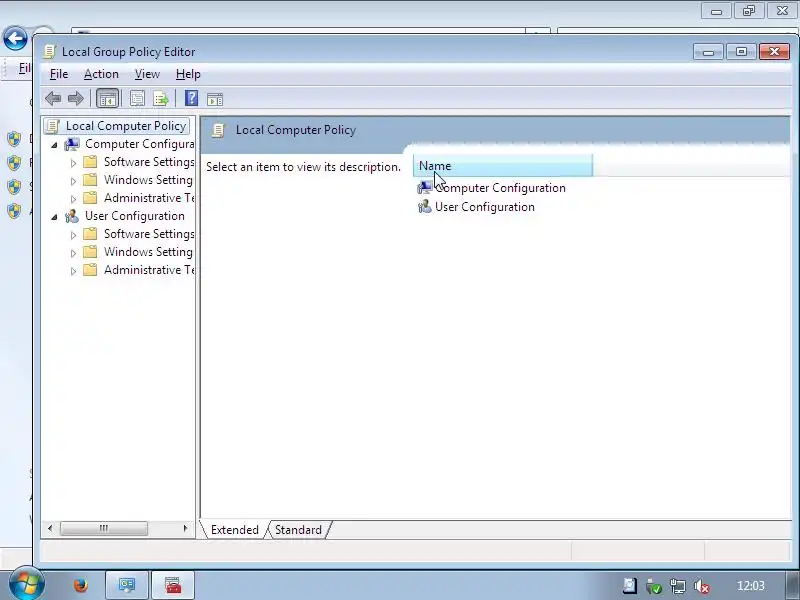Viewport: 800px width, 600px height.
Task: Maximize the Local Group Policy Editor window
Action: pos(741,52)
